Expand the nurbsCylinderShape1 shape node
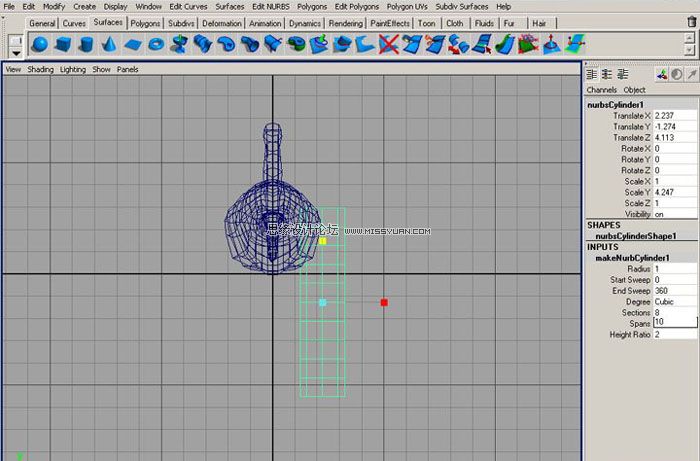The image size is (700, 461). pyautogui.click(x=636, y=236)
